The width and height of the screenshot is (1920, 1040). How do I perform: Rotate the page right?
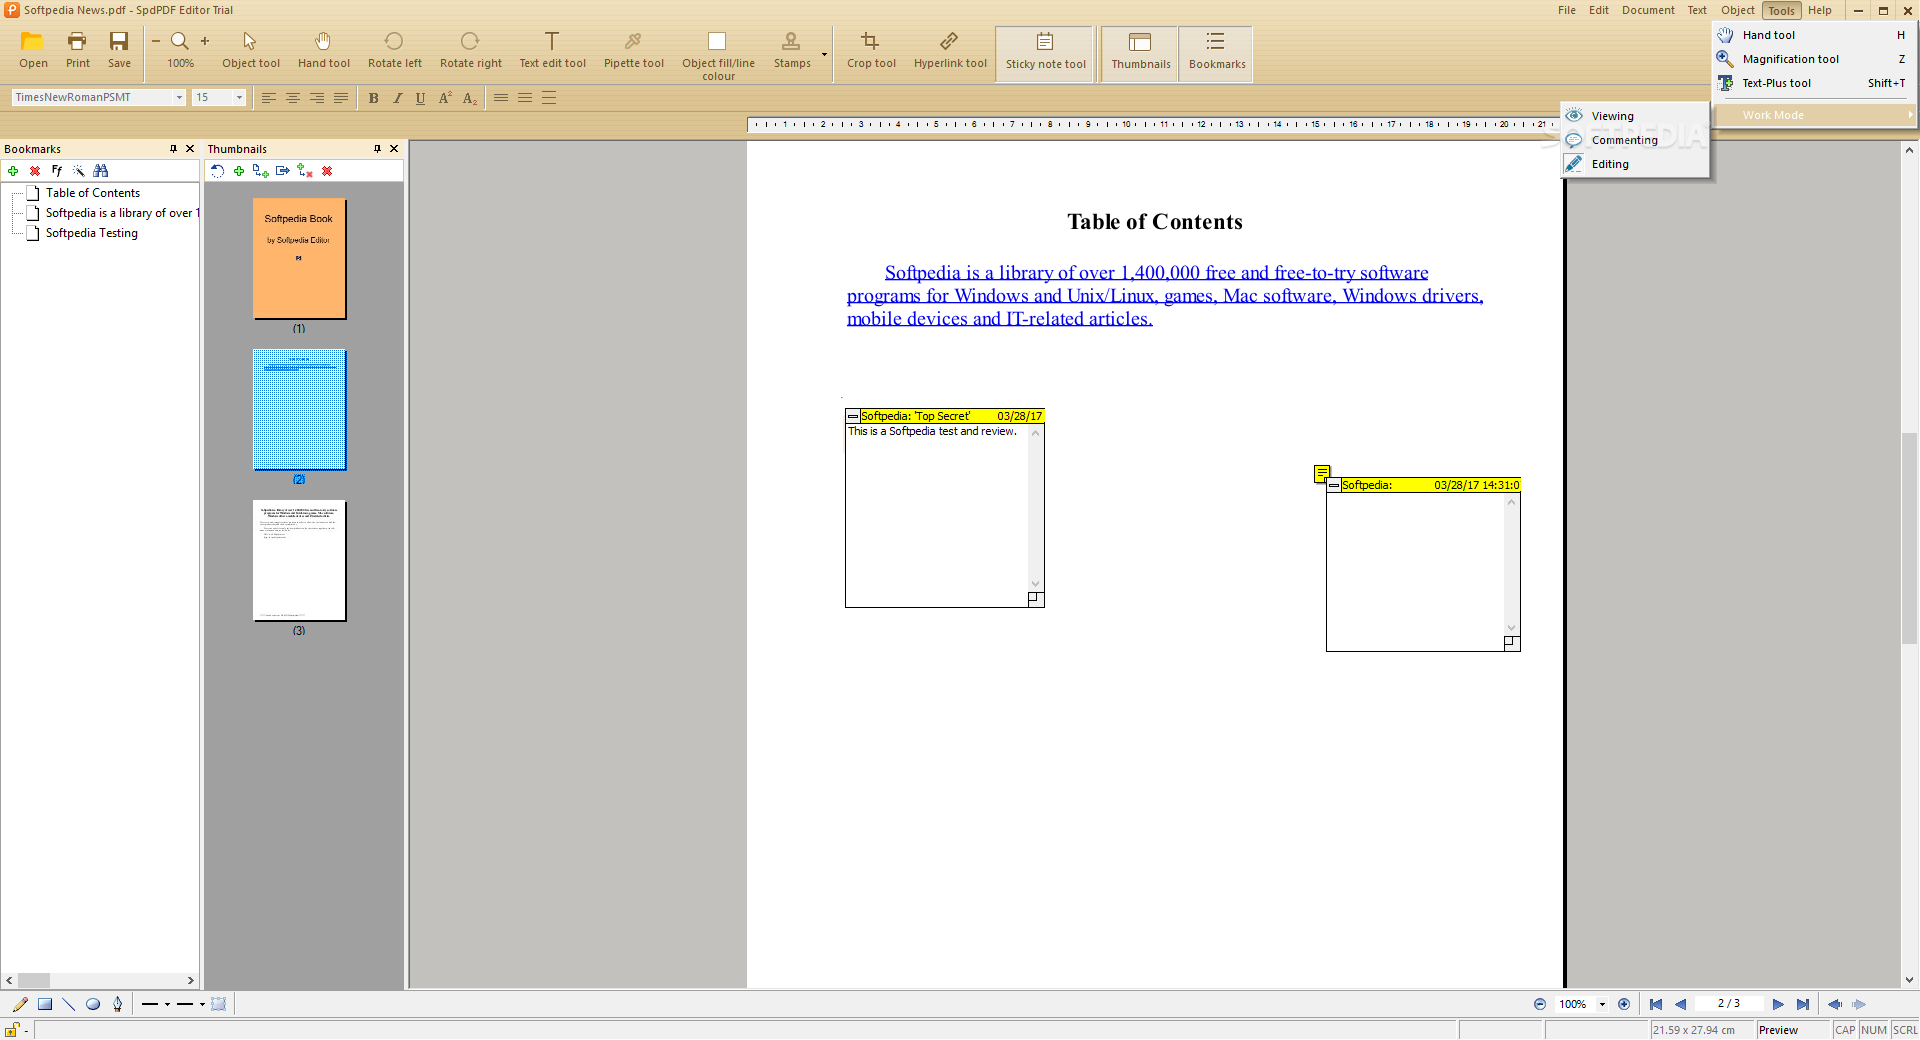470,50
